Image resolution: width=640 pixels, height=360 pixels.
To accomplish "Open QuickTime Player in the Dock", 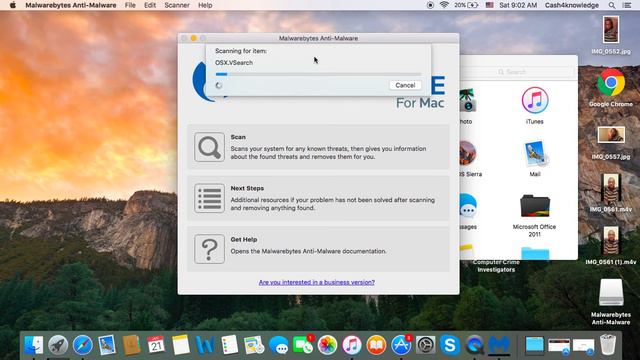I will tap(474, 345).
